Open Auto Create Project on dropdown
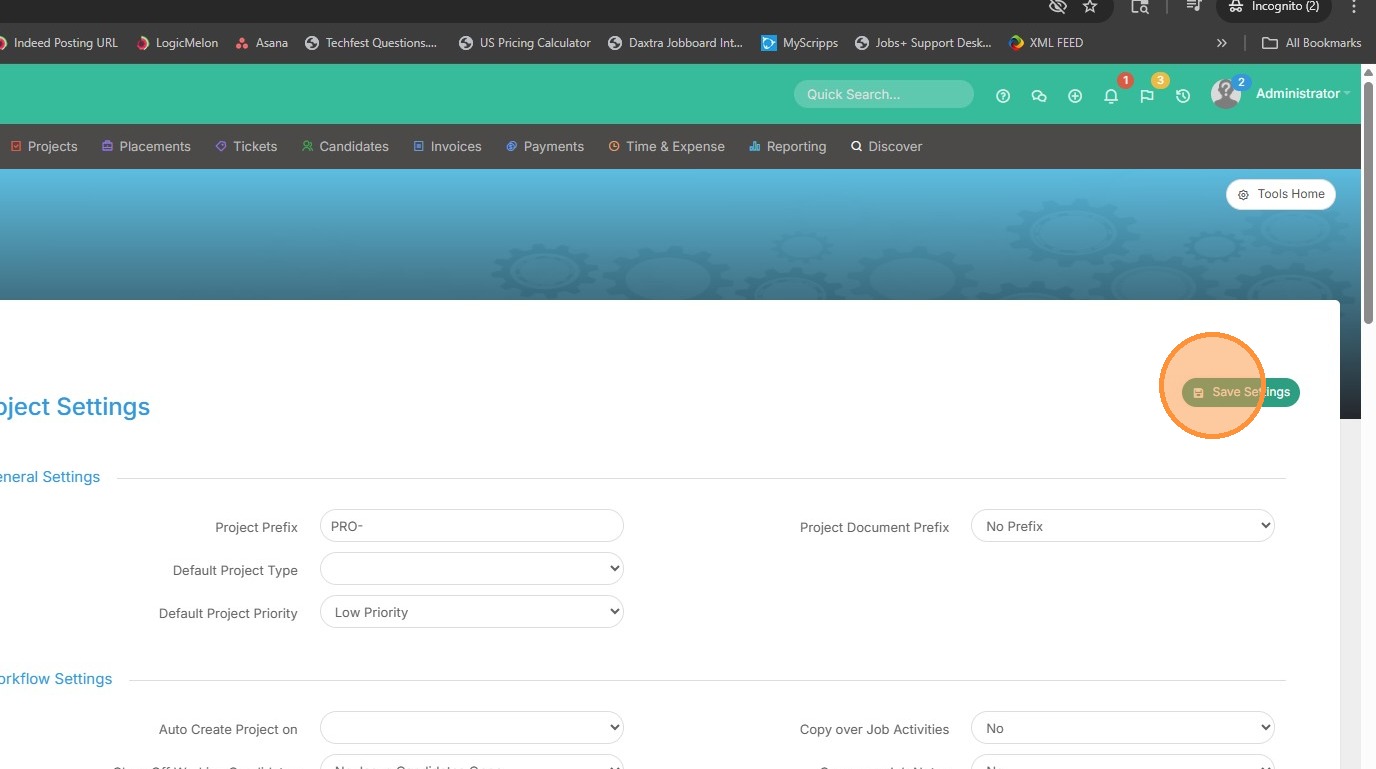Screen dimensions: 1376x769 click(x=472, y=728)
